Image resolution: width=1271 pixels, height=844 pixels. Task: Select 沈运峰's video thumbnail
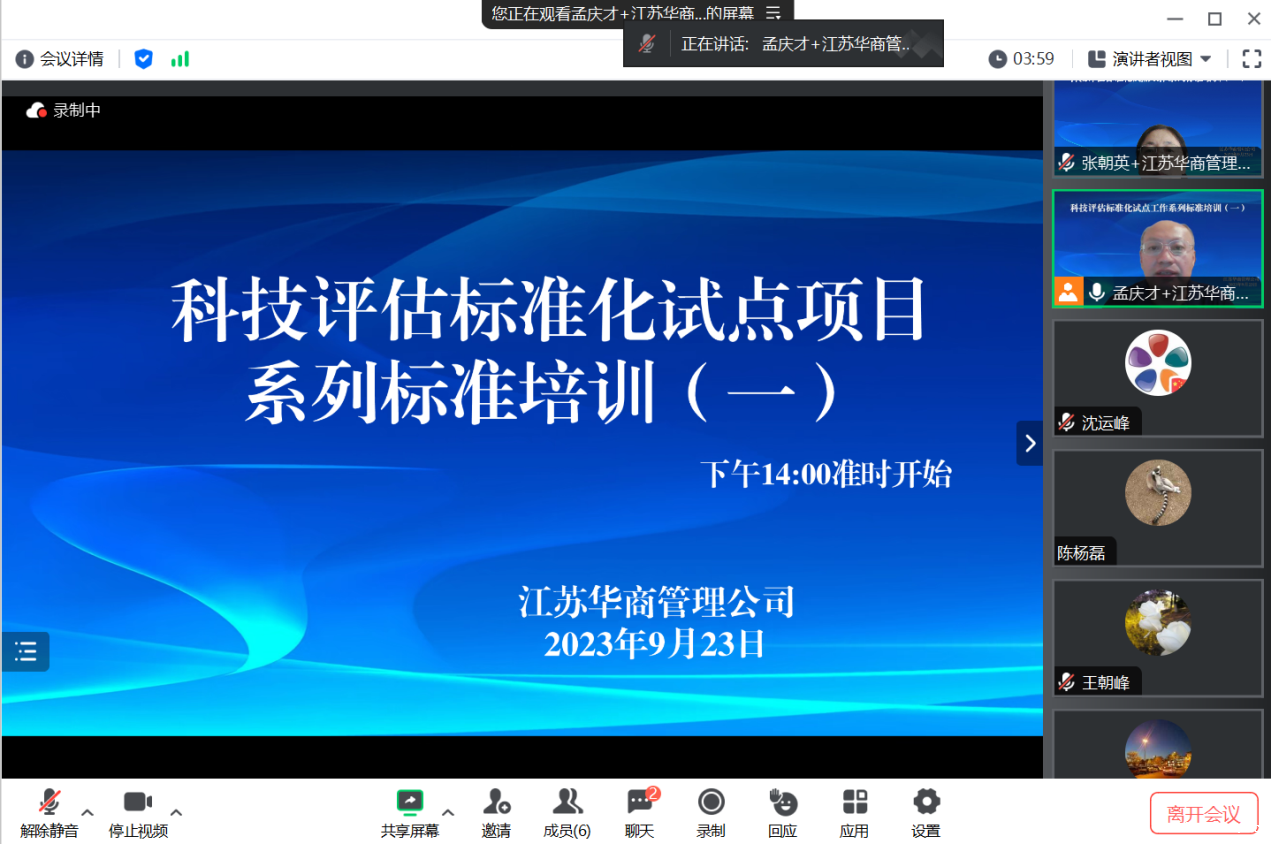click(1157, 379)
